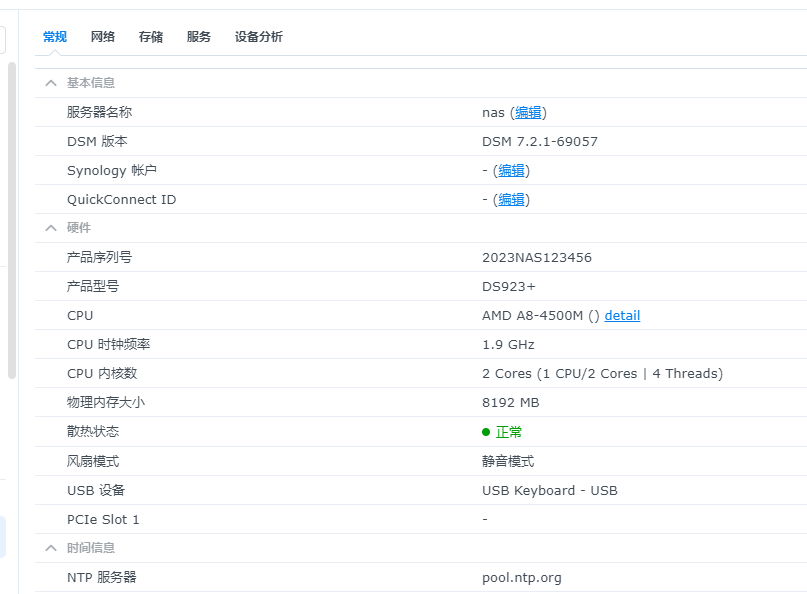Viewport: 807px width, 594px height.
Task: Select the USB Keyboard device entry
Action: pos(549,490)
